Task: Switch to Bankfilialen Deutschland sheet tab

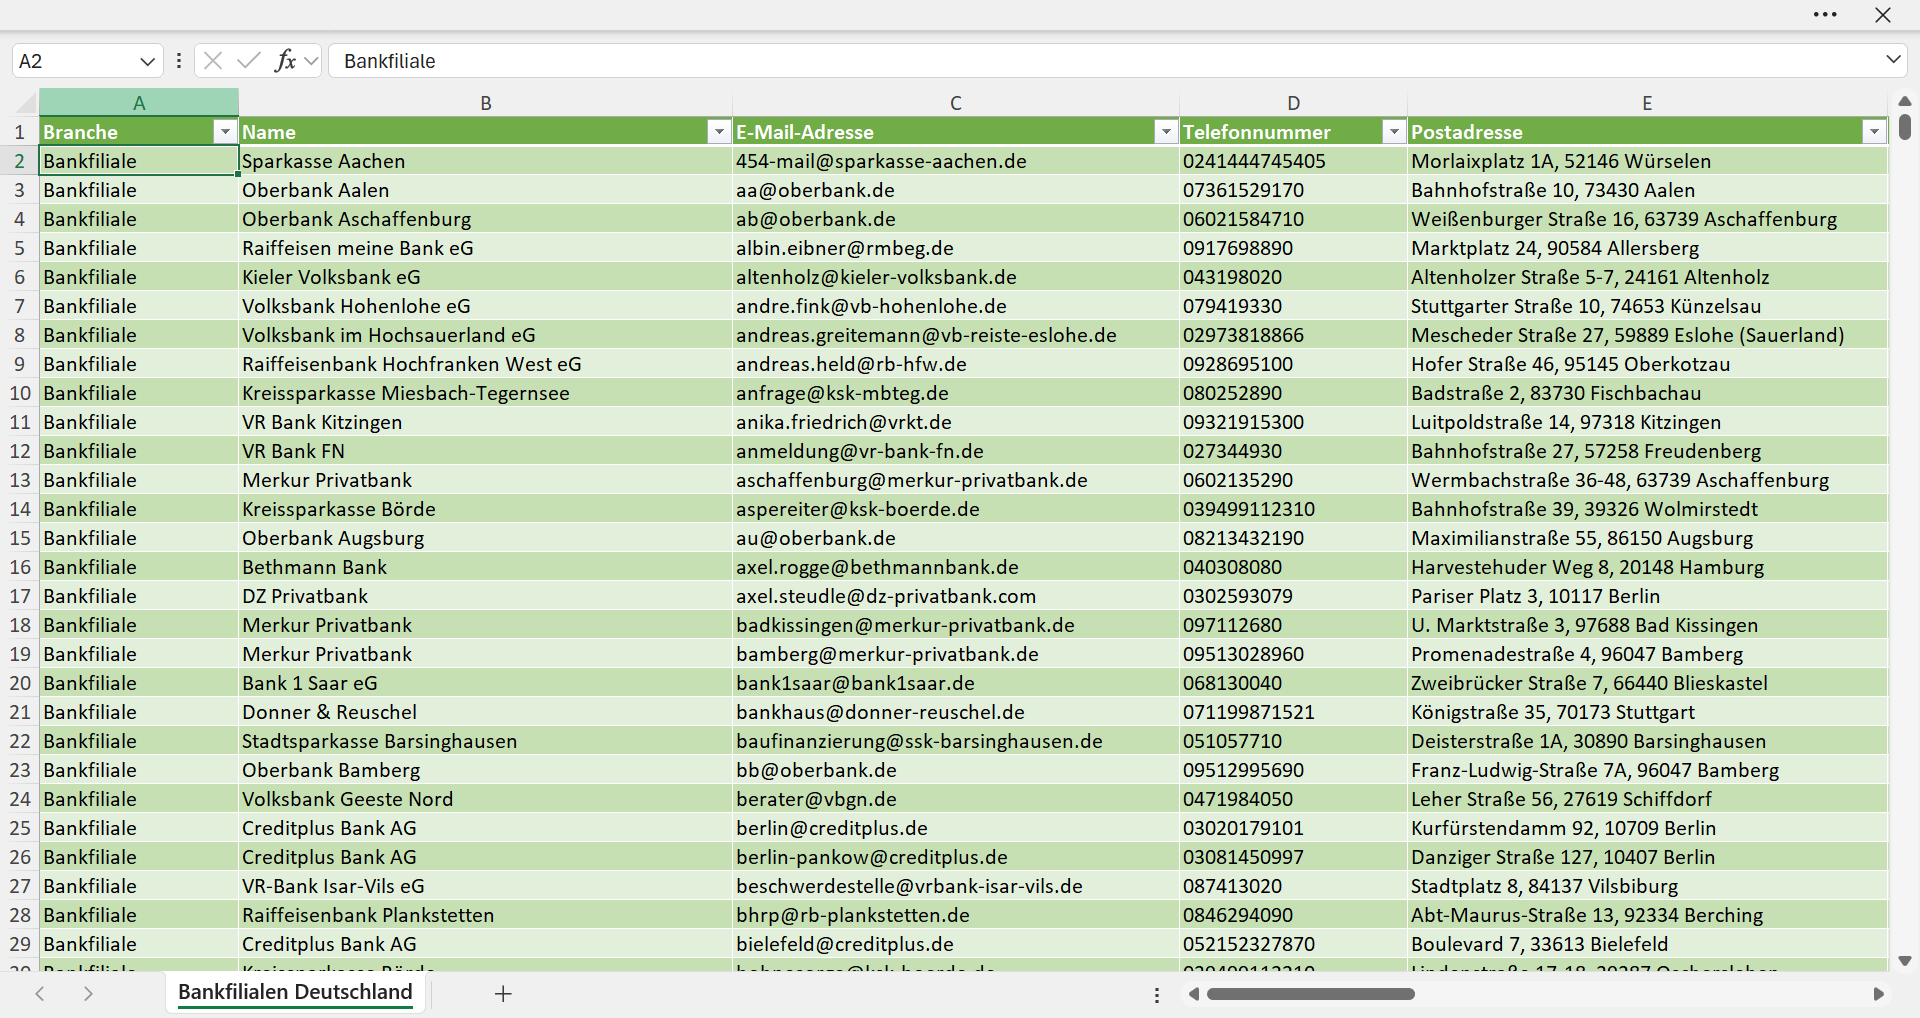Action: (295, 992)
